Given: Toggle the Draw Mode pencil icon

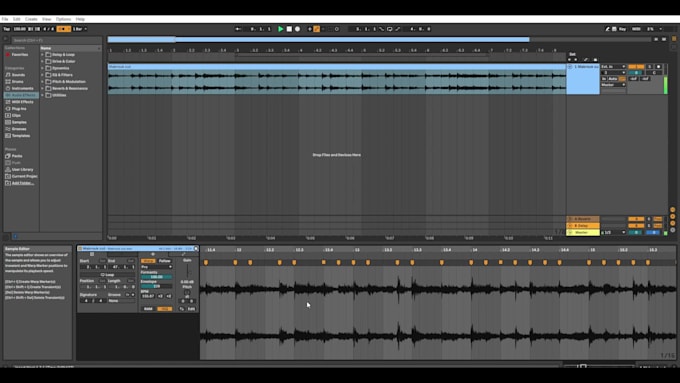Looking at the screenshot, I should [x=608, y=29].
